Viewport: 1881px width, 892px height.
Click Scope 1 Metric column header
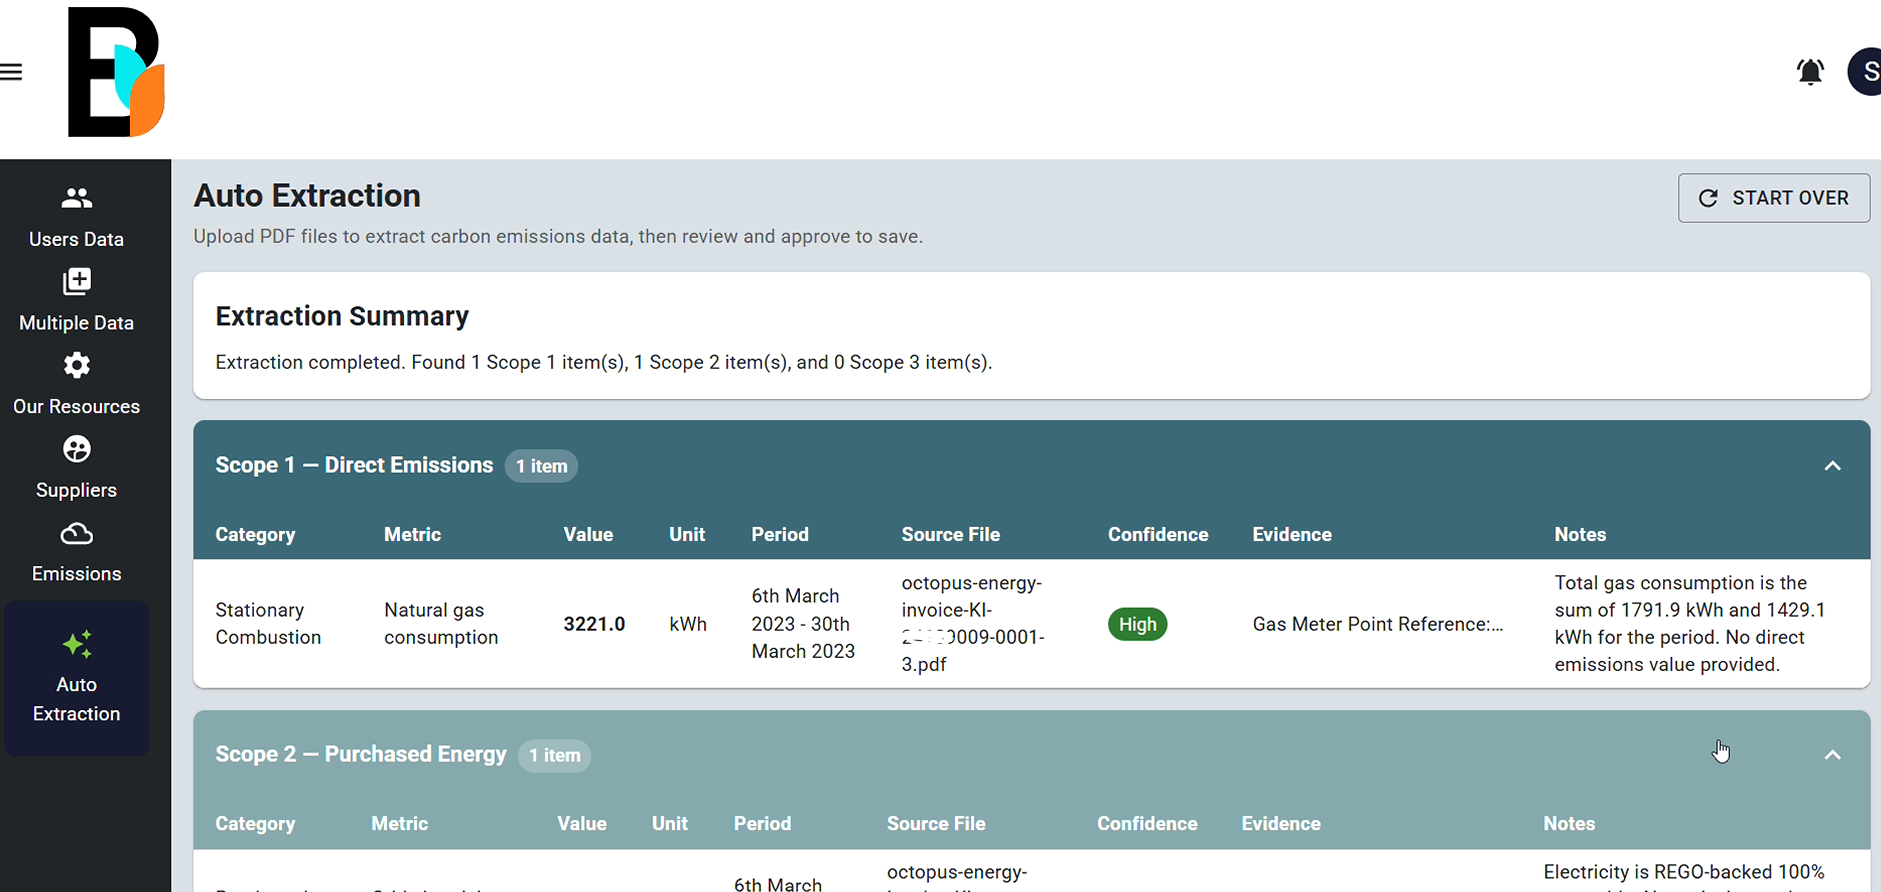point(412,535)
